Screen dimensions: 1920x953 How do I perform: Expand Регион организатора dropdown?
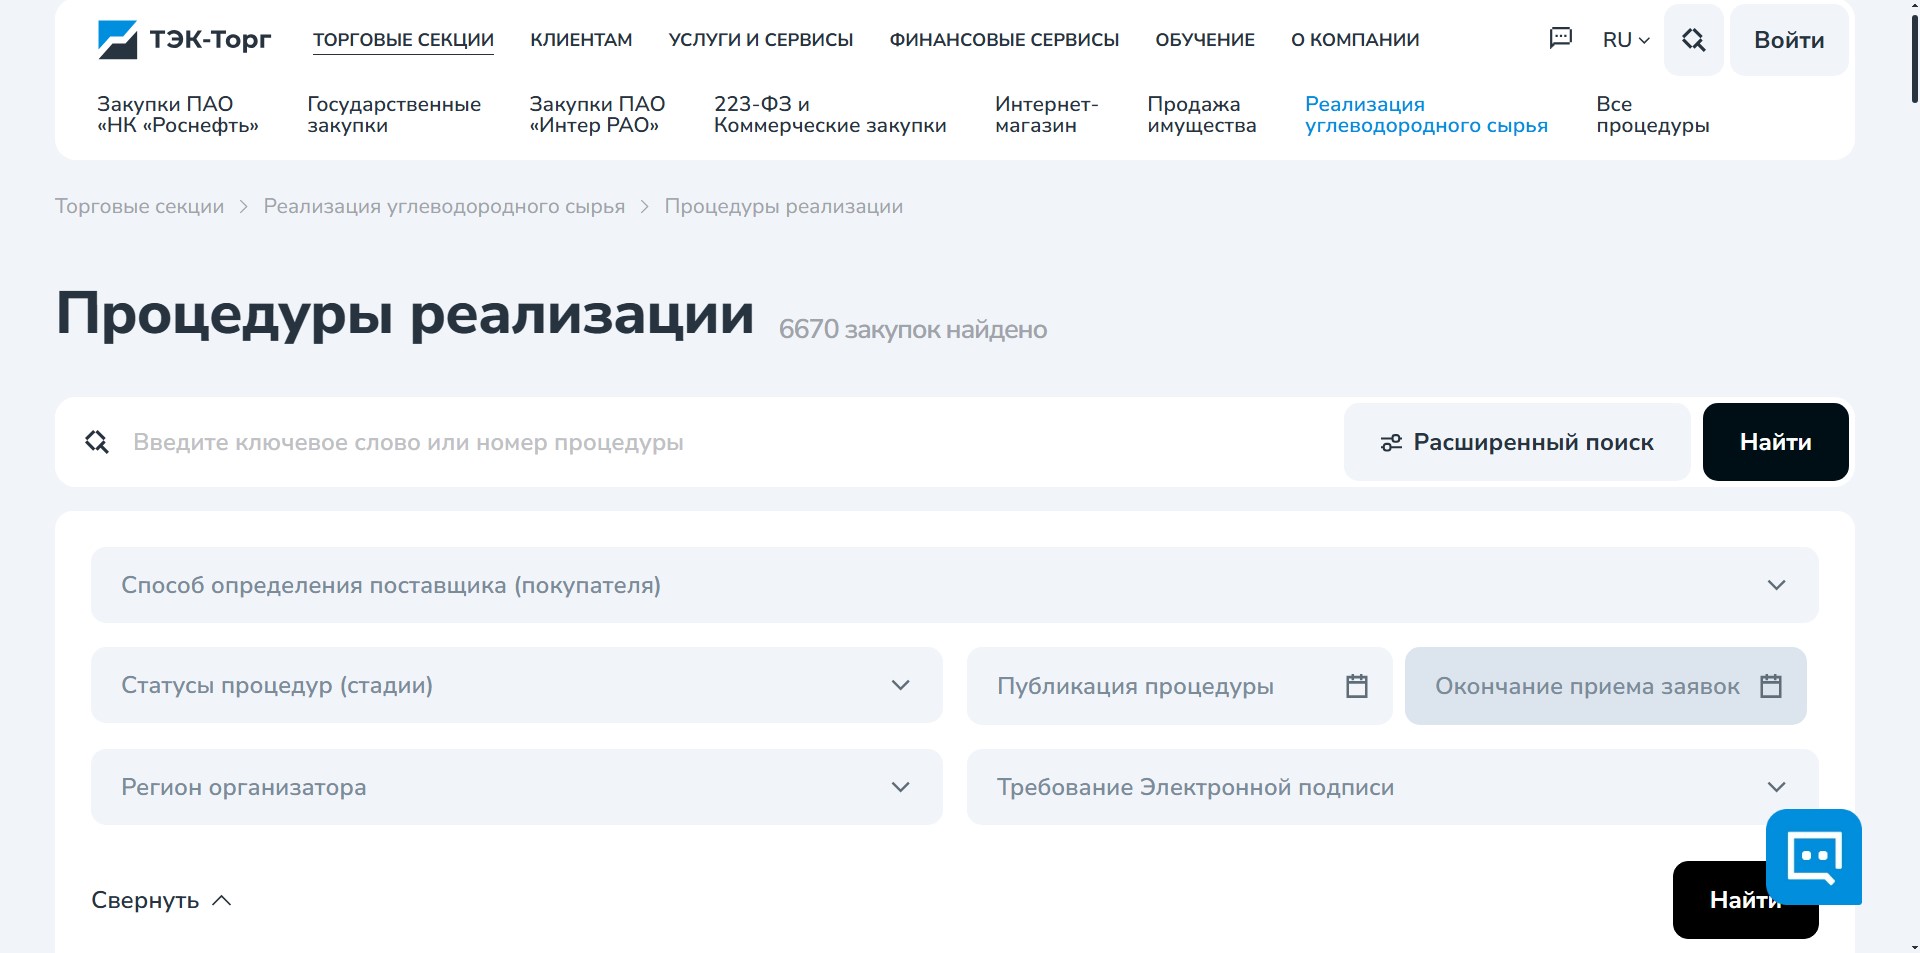517,787
